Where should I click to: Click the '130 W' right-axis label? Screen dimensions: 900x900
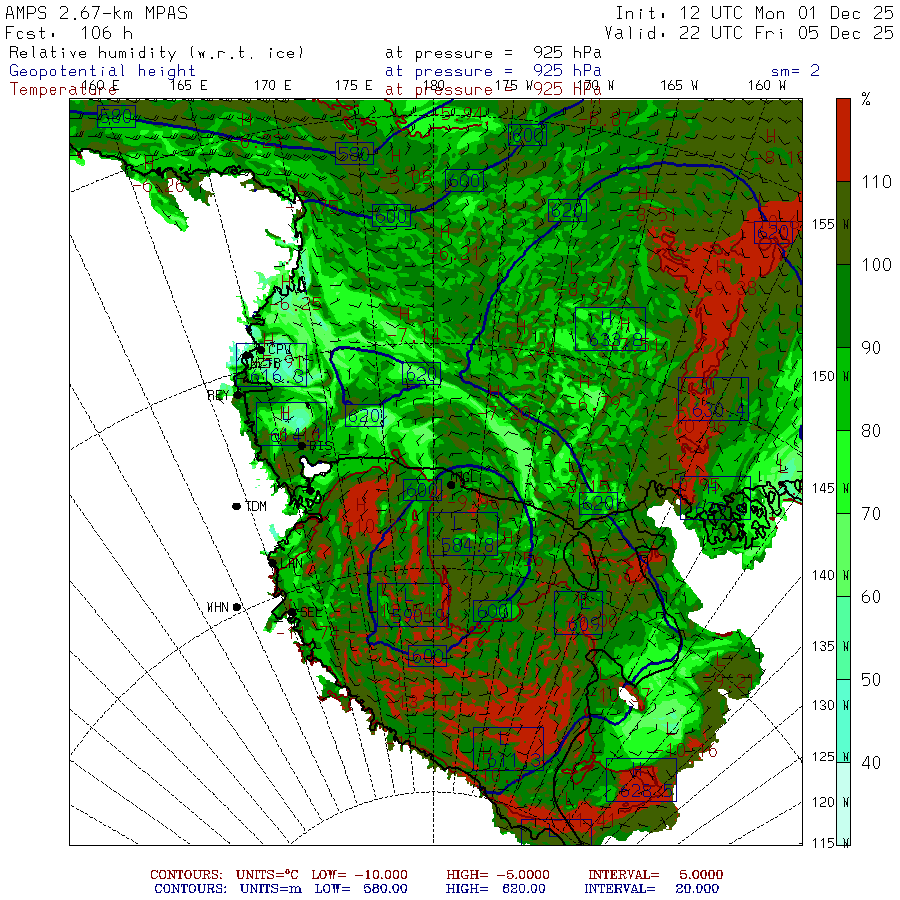(x=831, y=705)
